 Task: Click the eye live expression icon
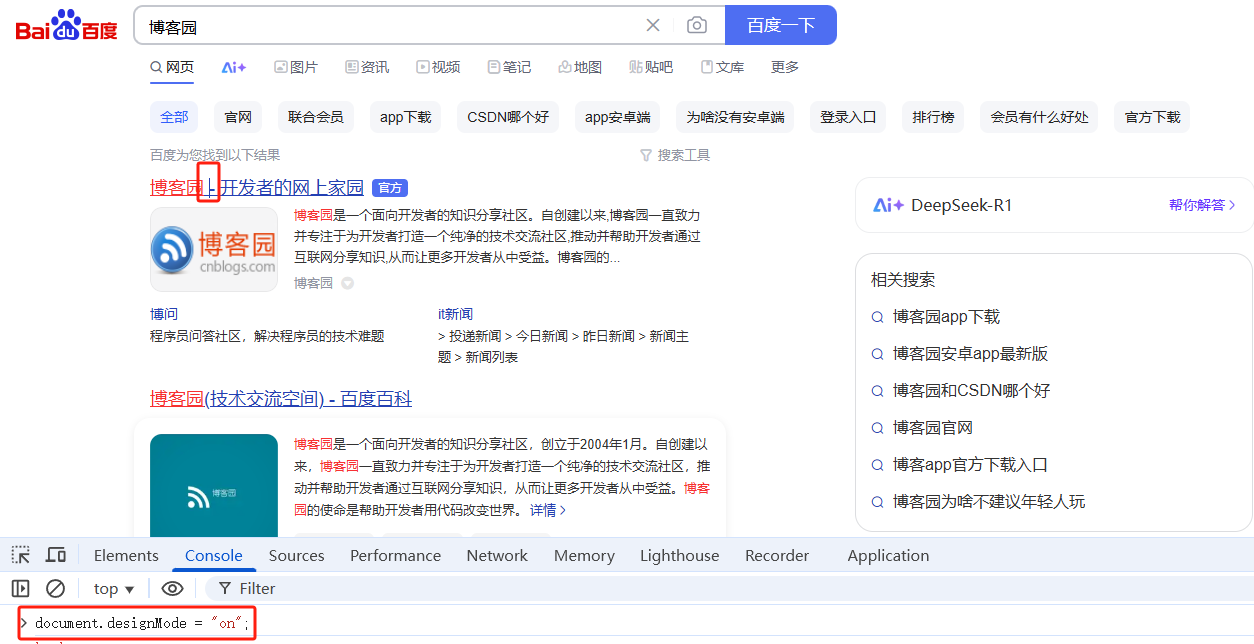(x=172, y=588)
